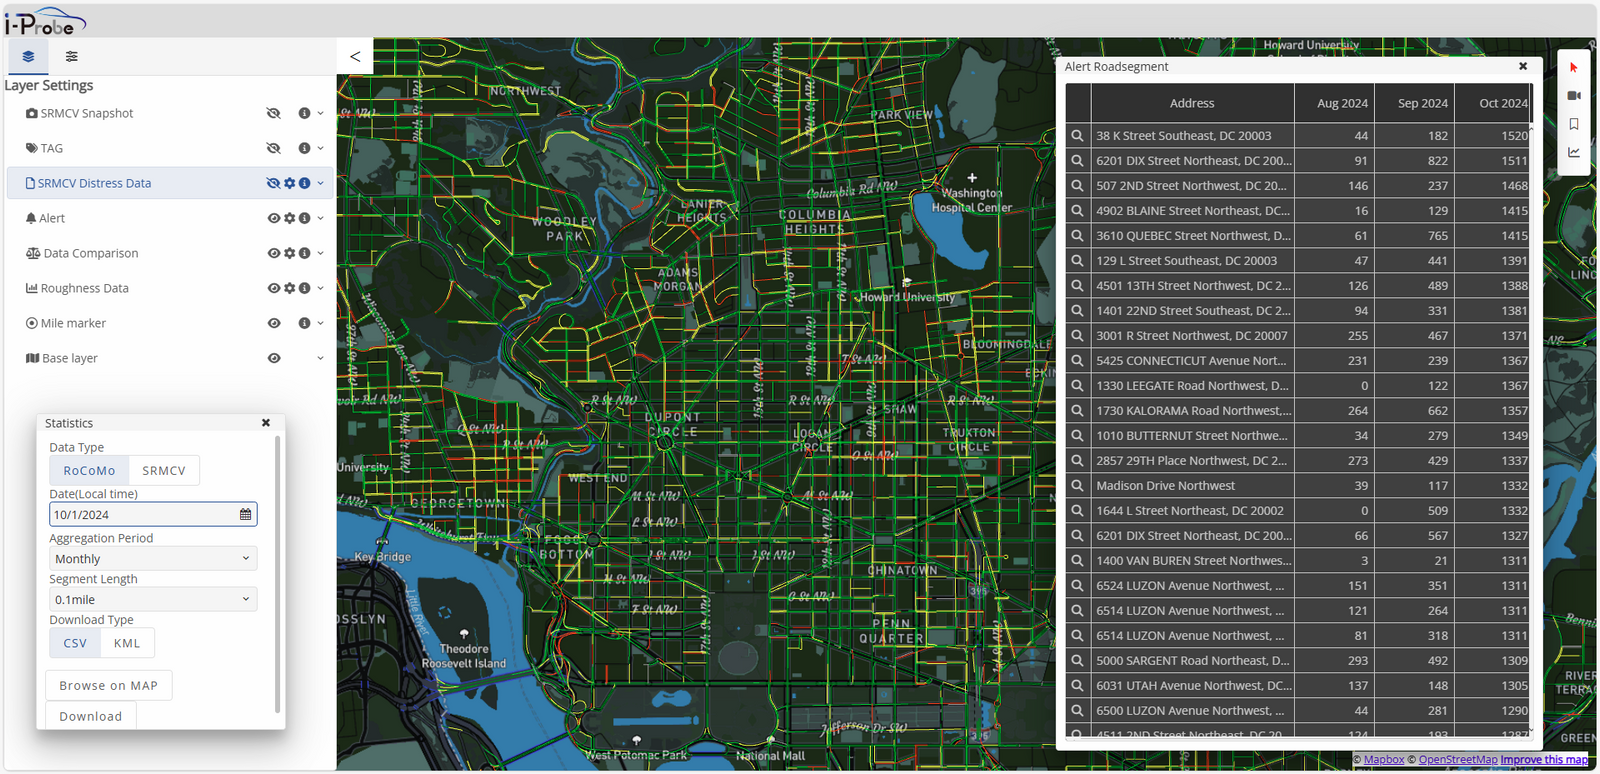Show the SRMCV Snapshot layer
This screenshot has height=774, width=1600.
[x=273, y=113]
